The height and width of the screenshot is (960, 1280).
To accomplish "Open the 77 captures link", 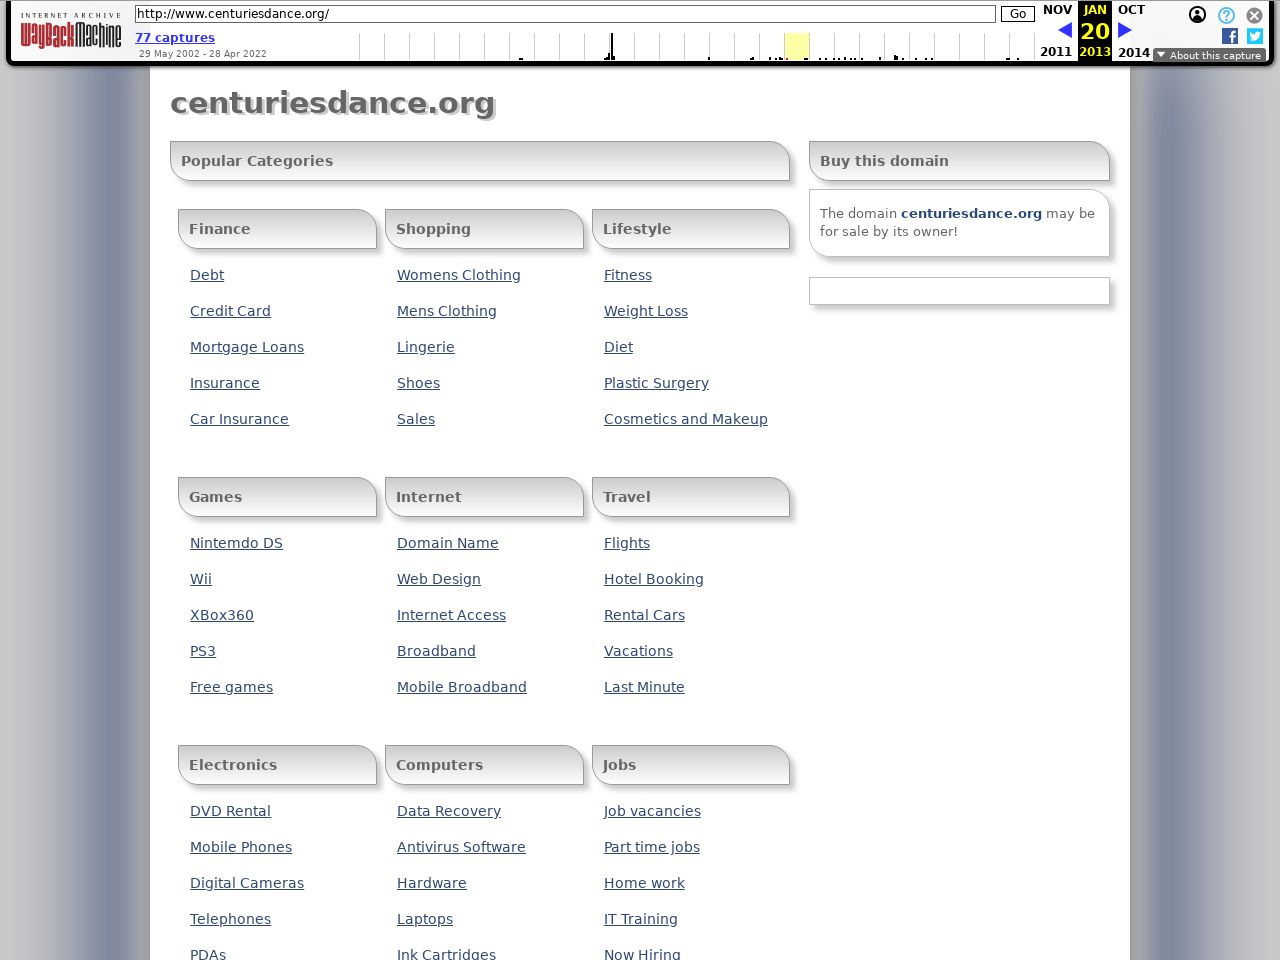I will (x=175, y=37).
